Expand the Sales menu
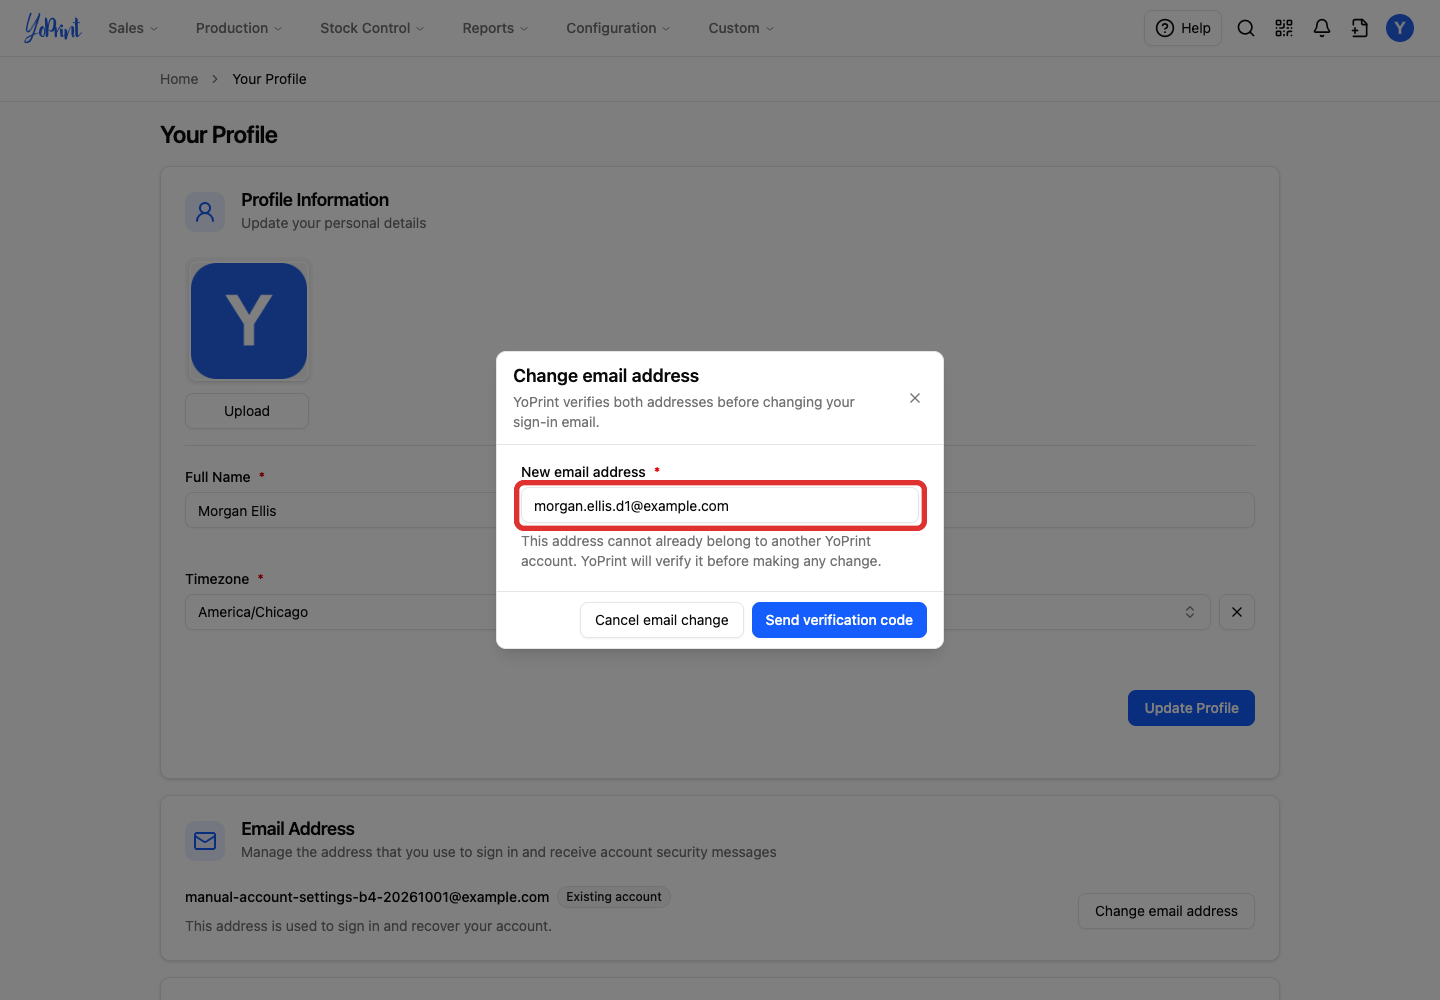This screenshot has width=1440, height=1000. [133, 28]
